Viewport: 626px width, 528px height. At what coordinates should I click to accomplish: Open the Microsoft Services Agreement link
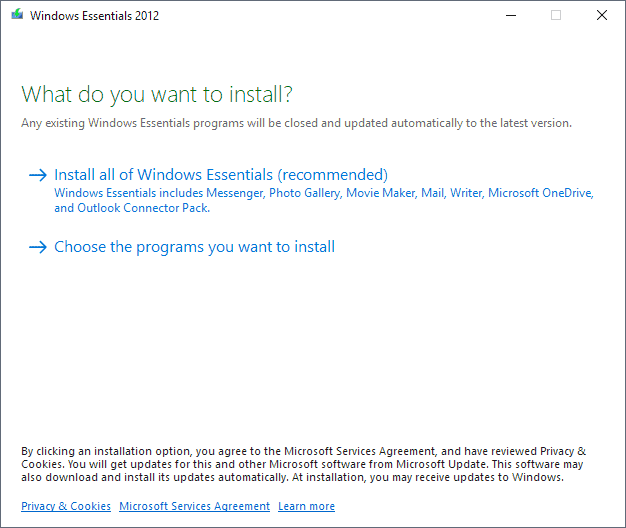(x=194, y=506)
